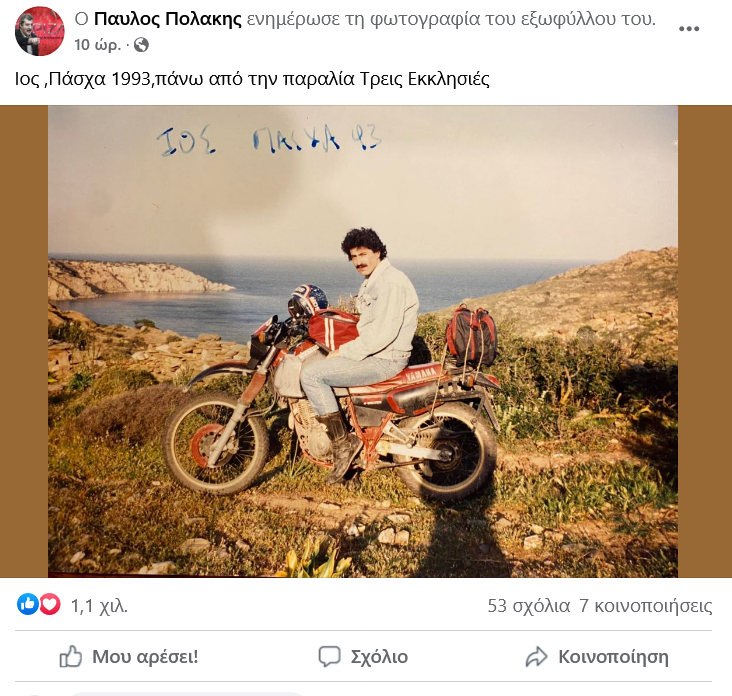
Task: Click the handwritten ΙΟΣ ΠΑΣΧΑ 93 note
Action: tap(269, 140)
